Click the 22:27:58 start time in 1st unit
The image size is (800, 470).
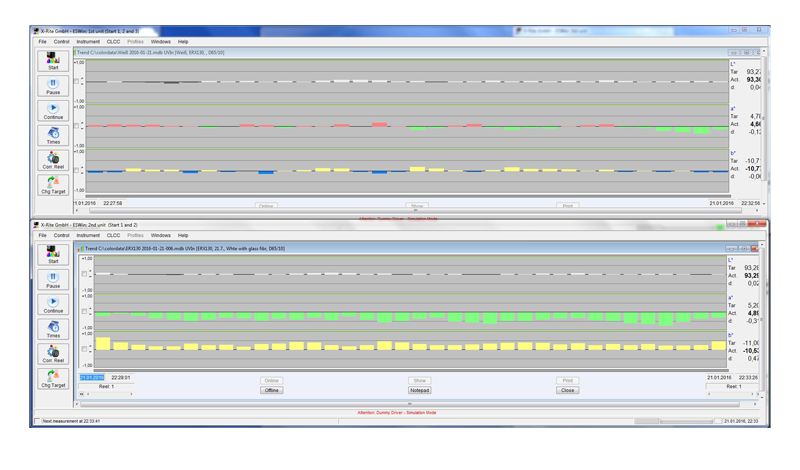click(x=113, y=203)
